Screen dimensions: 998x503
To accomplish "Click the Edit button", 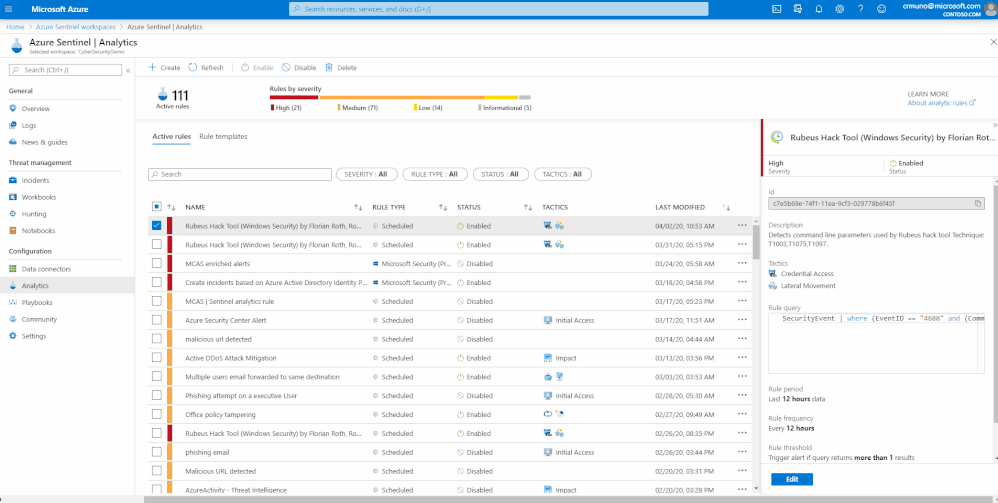I will (792, 479).
